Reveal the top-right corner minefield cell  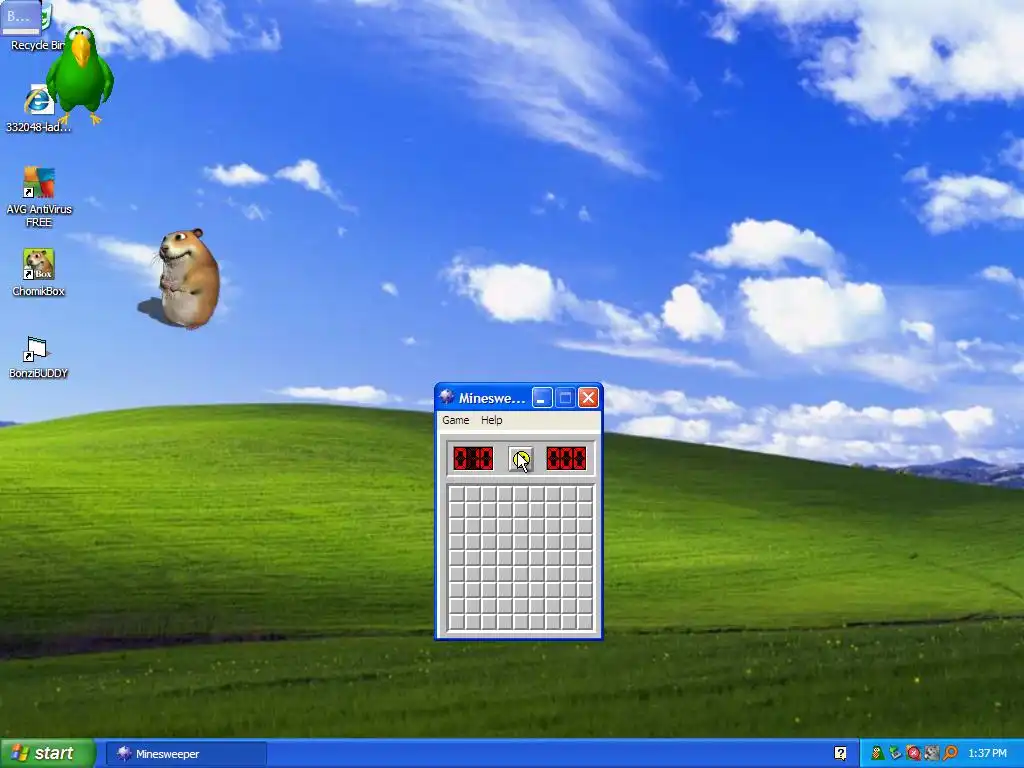[585, 494]
